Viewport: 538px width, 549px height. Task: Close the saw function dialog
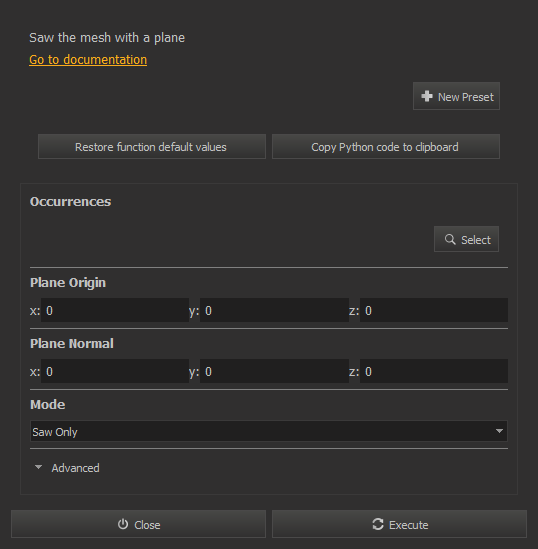(139, 524)
